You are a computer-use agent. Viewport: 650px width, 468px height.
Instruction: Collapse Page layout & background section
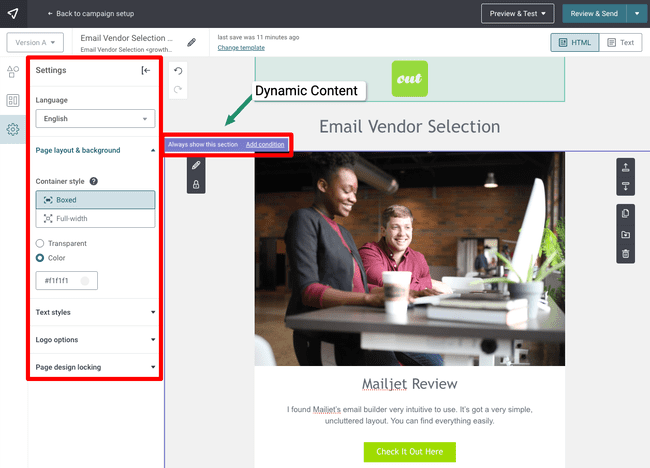[x=95, y=150]
